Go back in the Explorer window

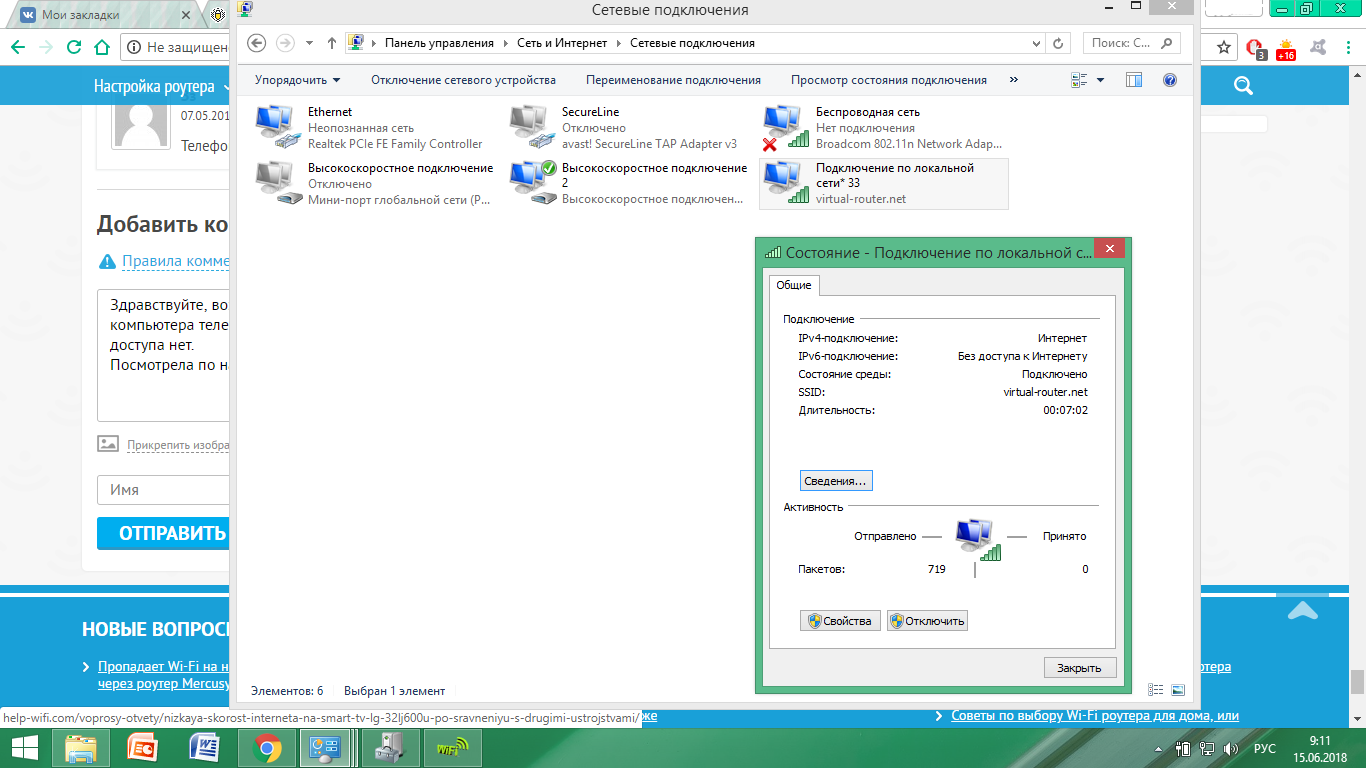[x=257, y=43]
